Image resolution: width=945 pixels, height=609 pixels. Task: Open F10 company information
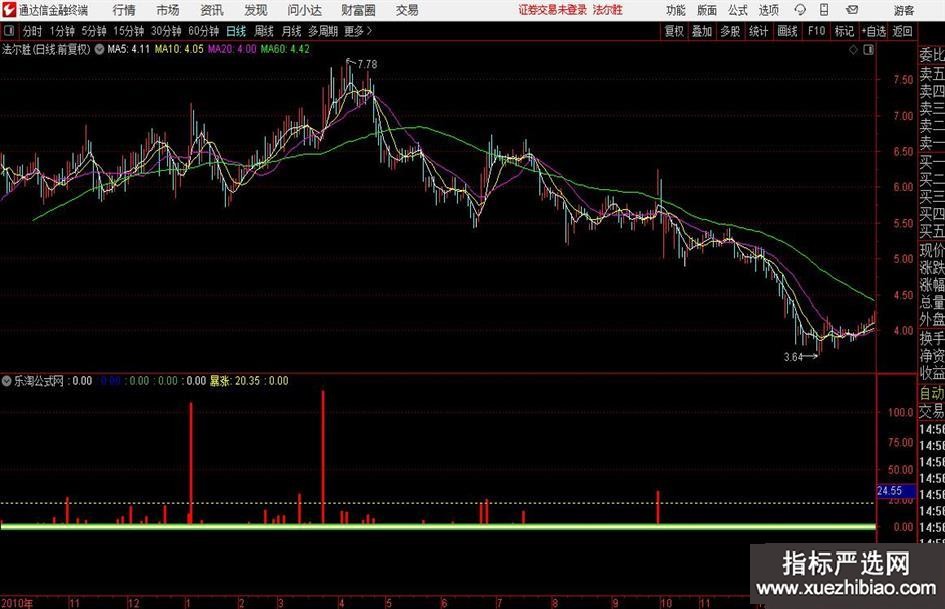(x=817, y=31)
